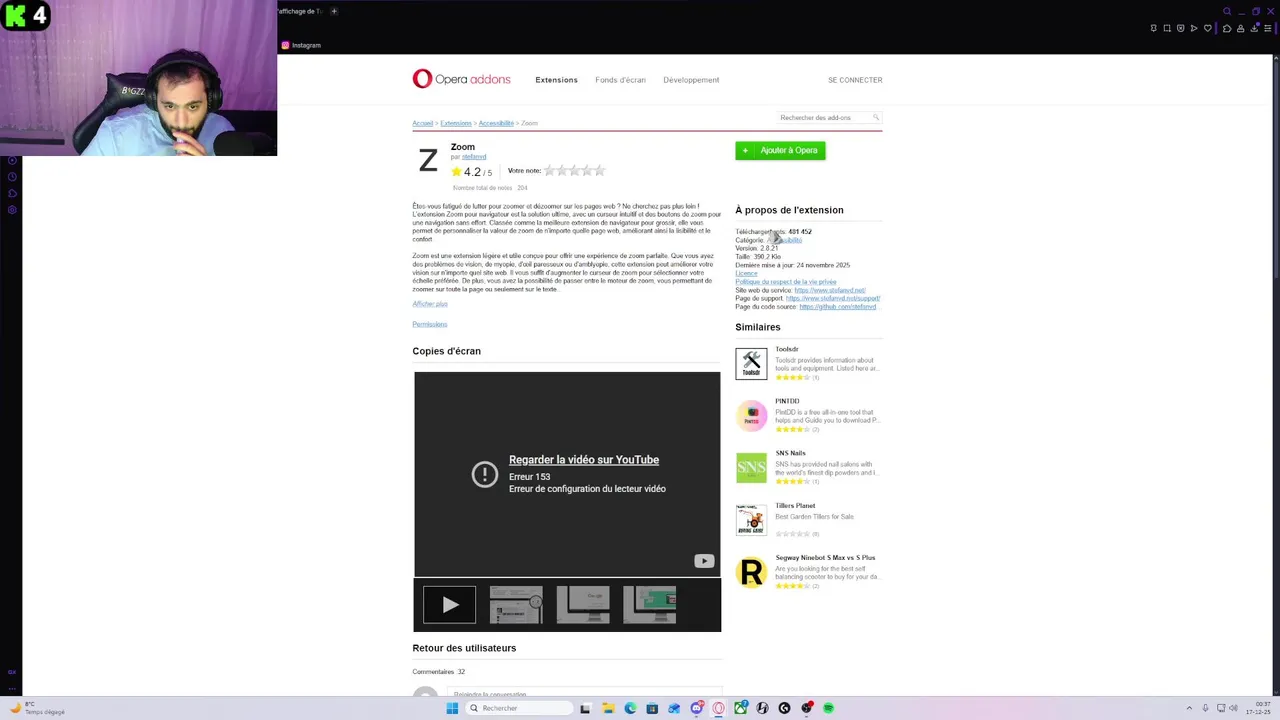The width and height of the screenshot is (1280, 720).
Task: Select the video play thumbnail
Action: coord(449,605)
